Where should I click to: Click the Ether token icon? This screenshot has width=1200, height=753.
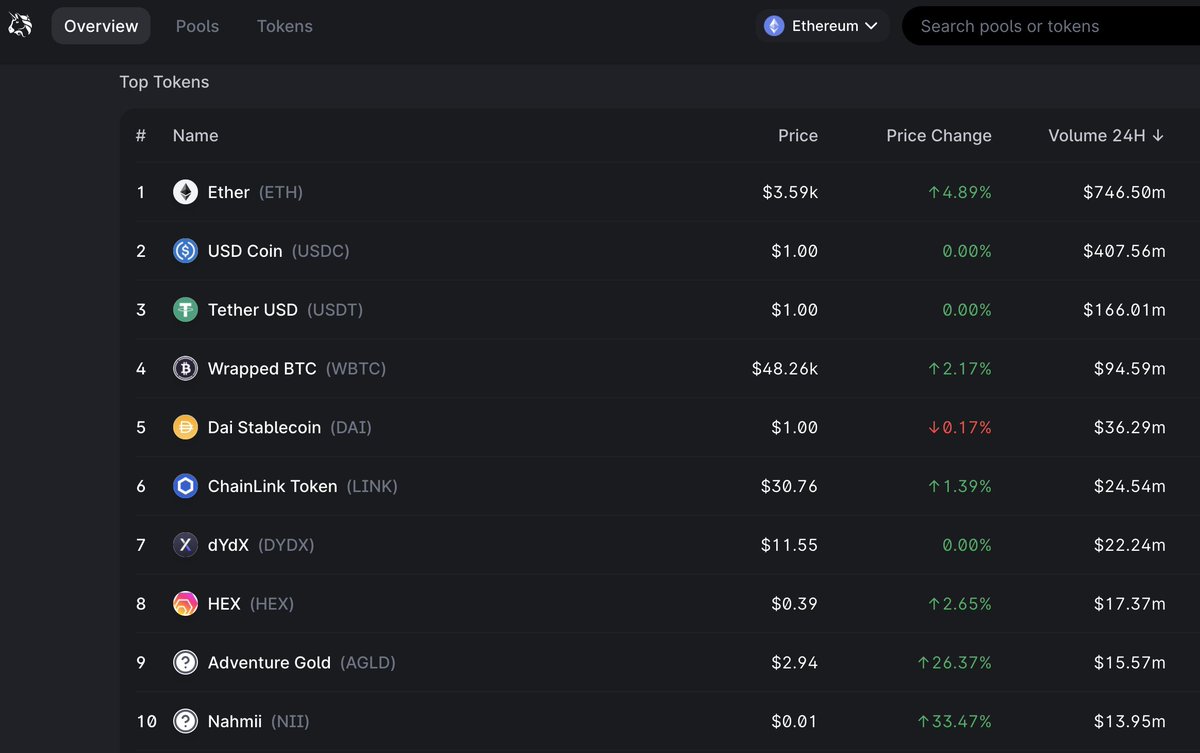tap(185, 192)
